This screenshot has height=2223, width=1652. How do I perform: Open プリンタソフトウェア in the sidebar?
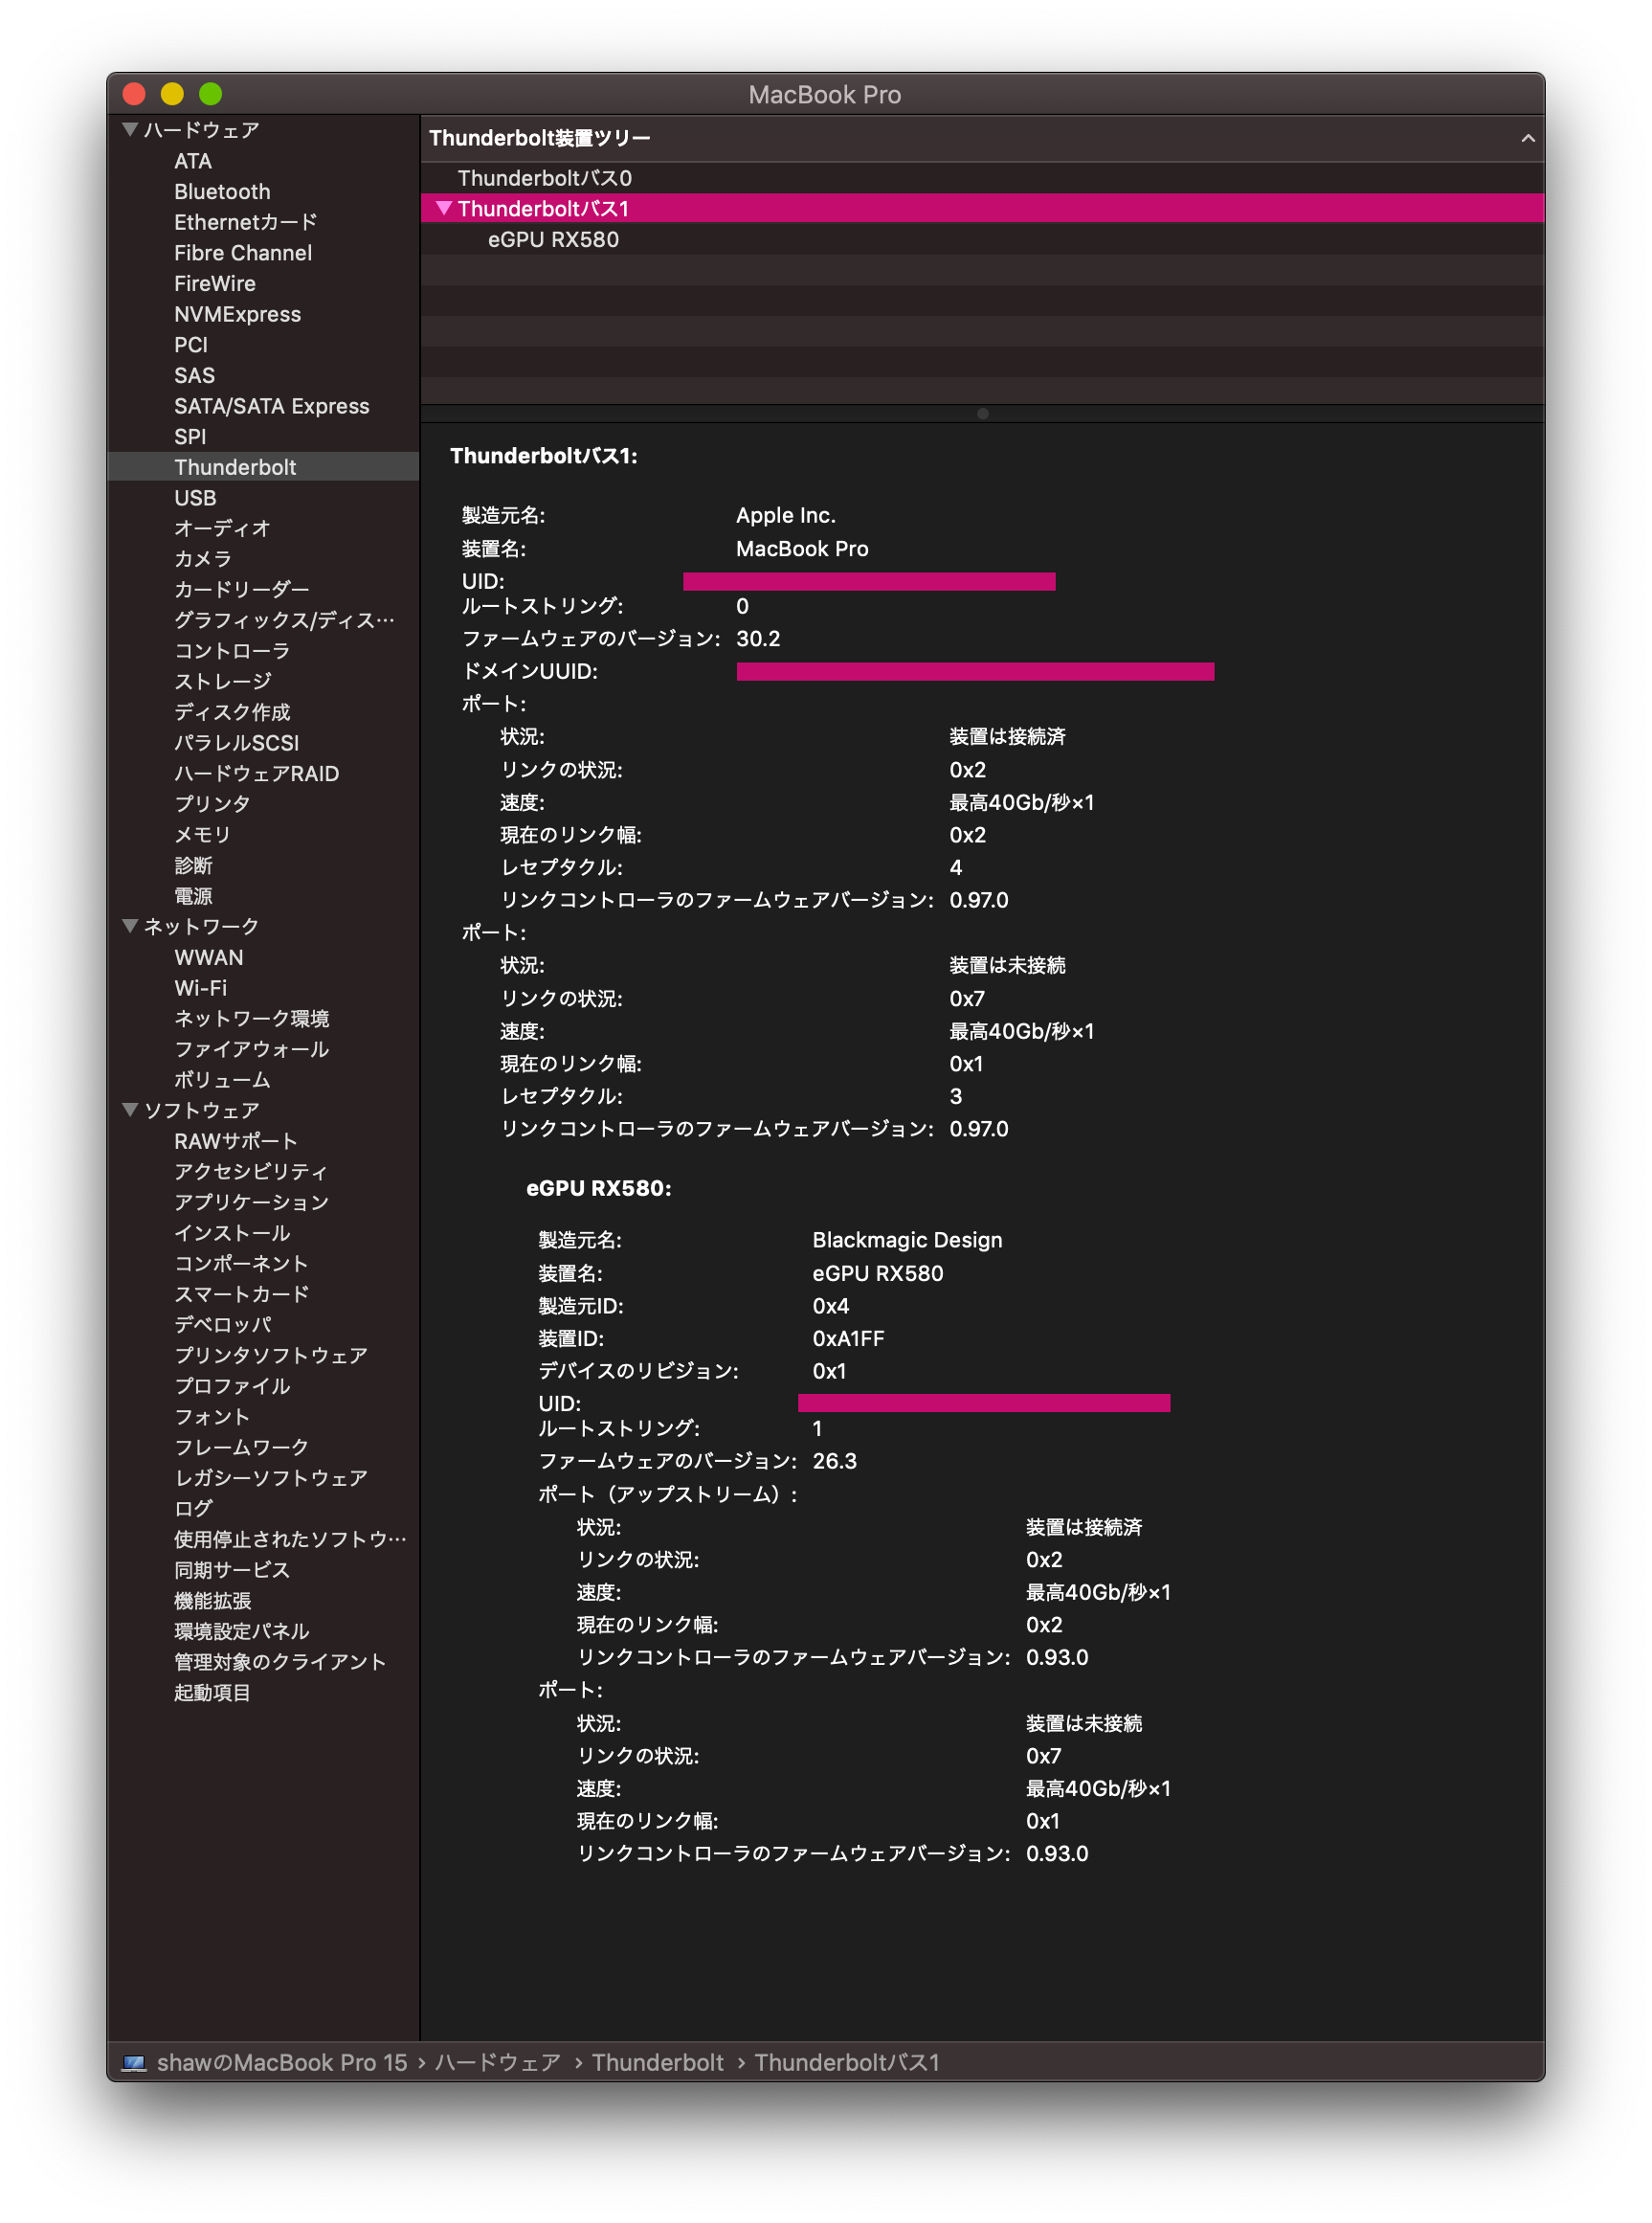tap(271, 1355)
